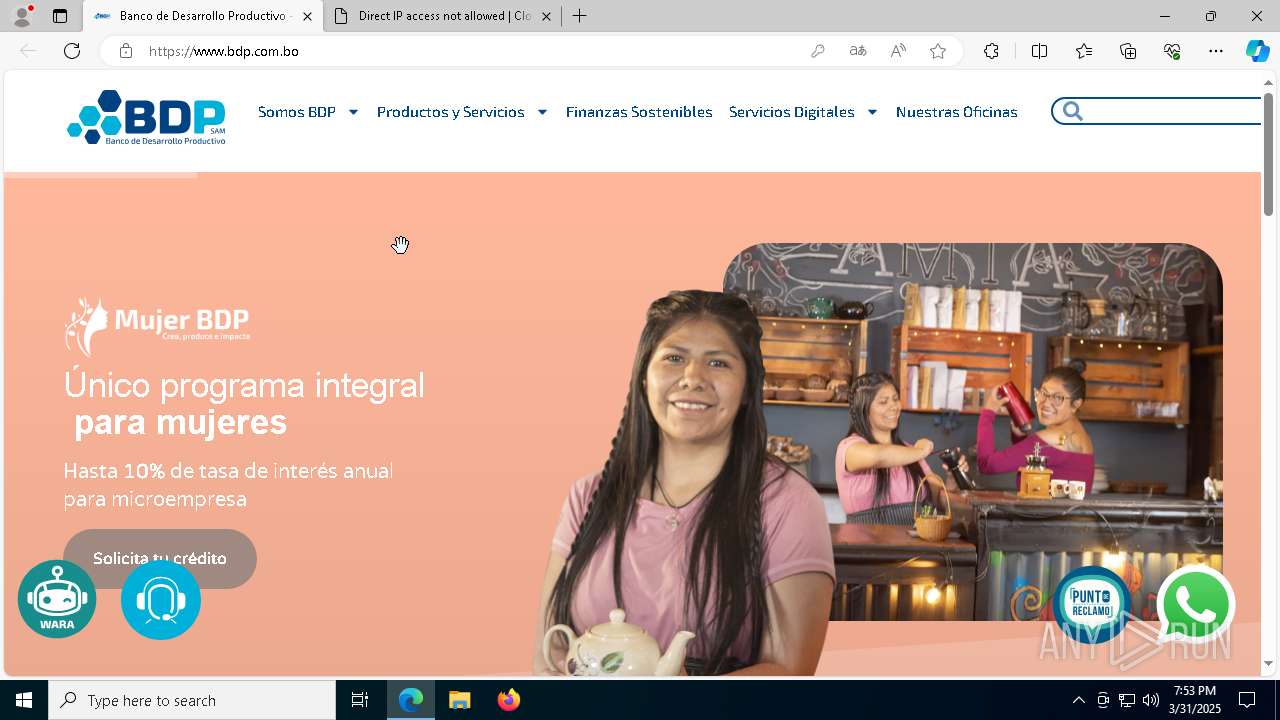Open the Favorites list icon
The width and height of the screenshot is (1280, 720).
click(x=1084, y=51)
